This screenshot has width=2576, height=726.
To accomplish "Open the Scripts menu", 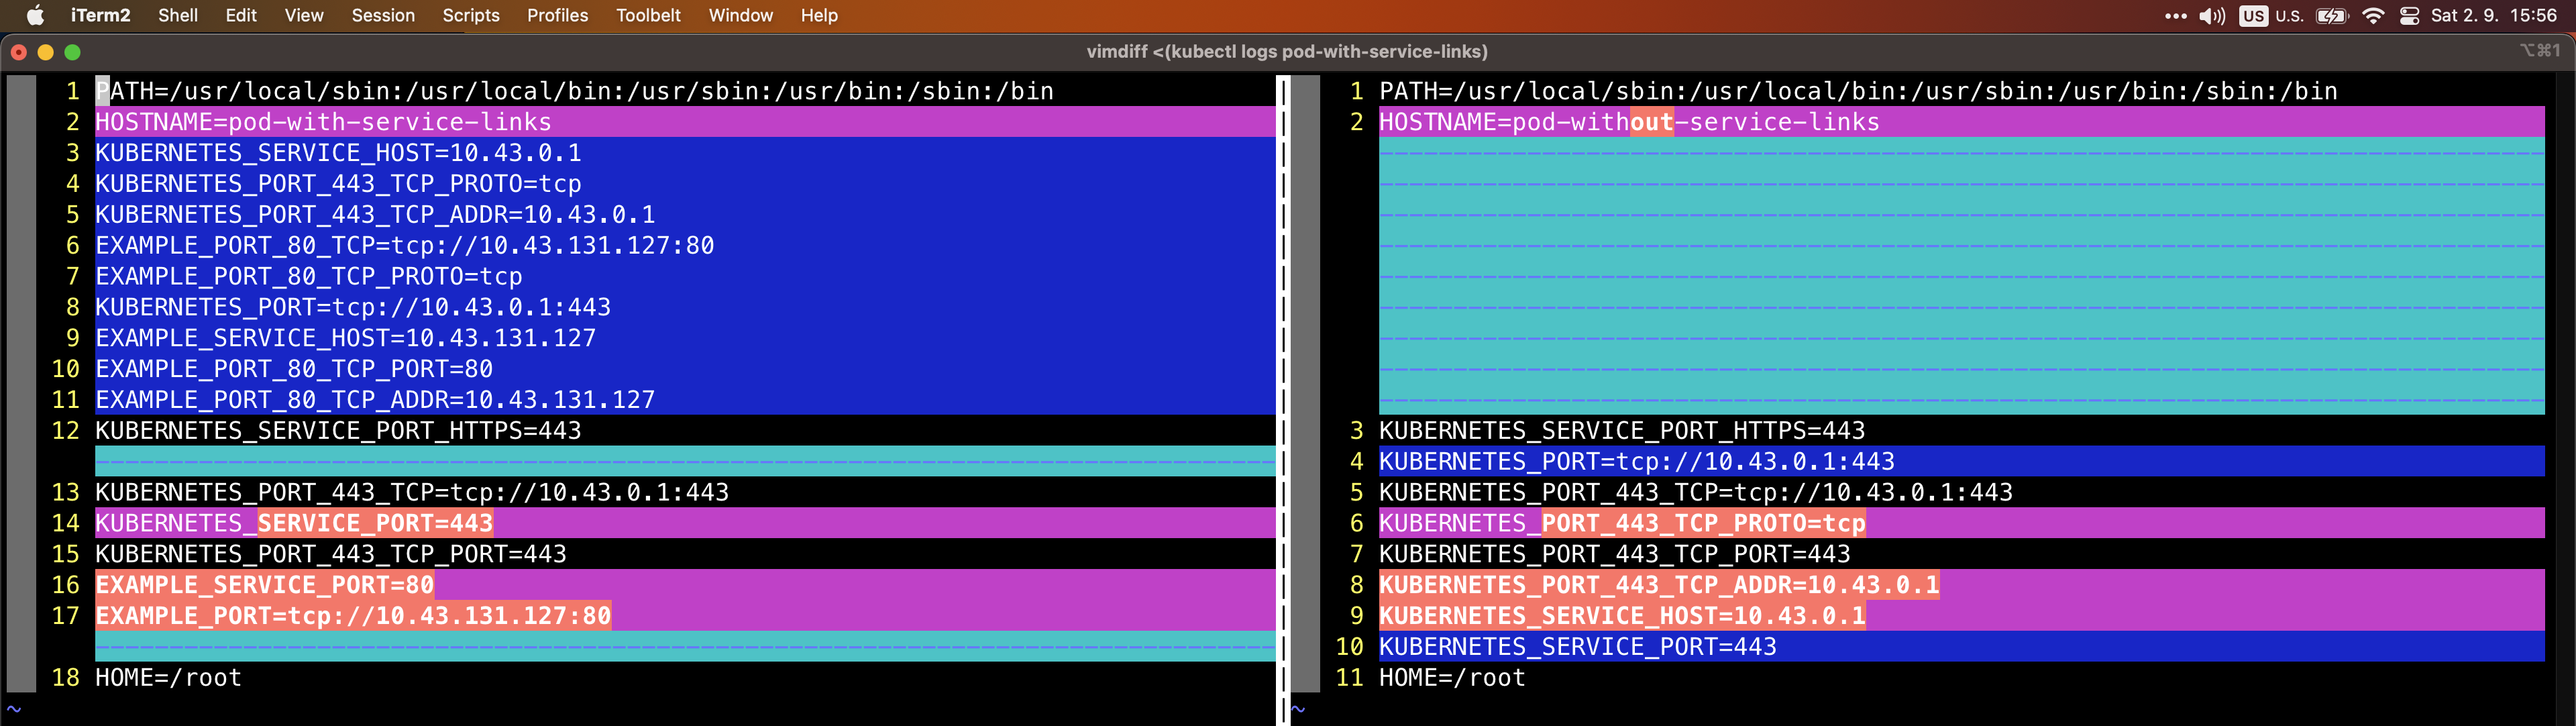I will pos(471,15).
